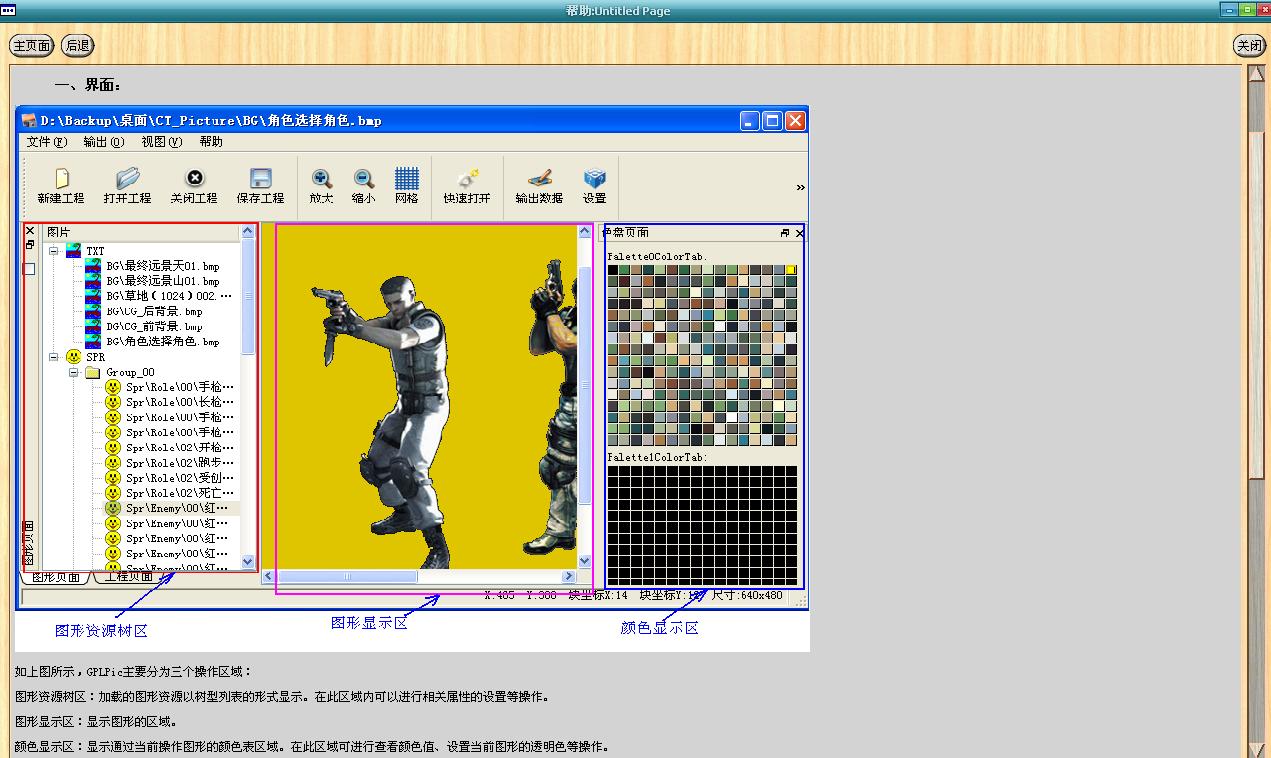Viewport: 1271px width, 758px height.
Task: Click the help window system menu icon
Action: [8, 10]
